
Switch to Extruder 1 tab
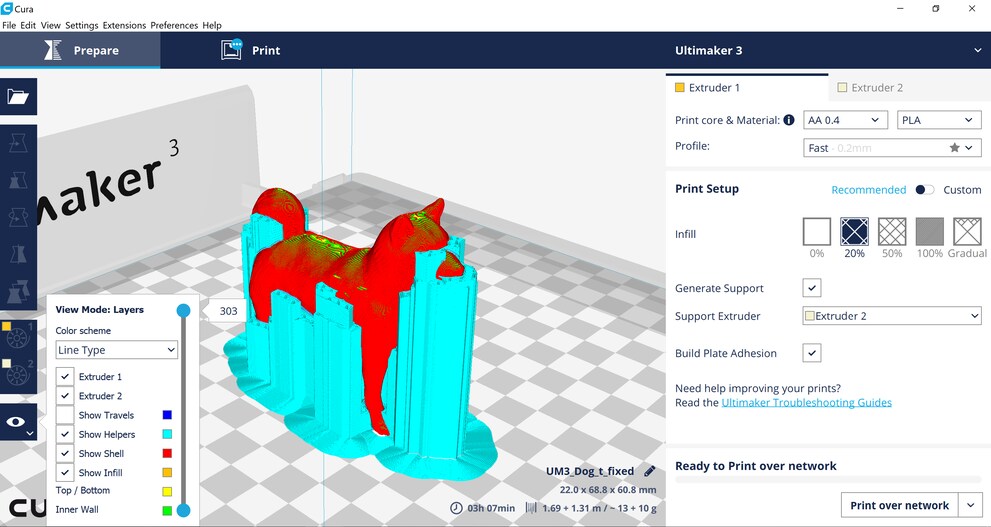(746, 87)
